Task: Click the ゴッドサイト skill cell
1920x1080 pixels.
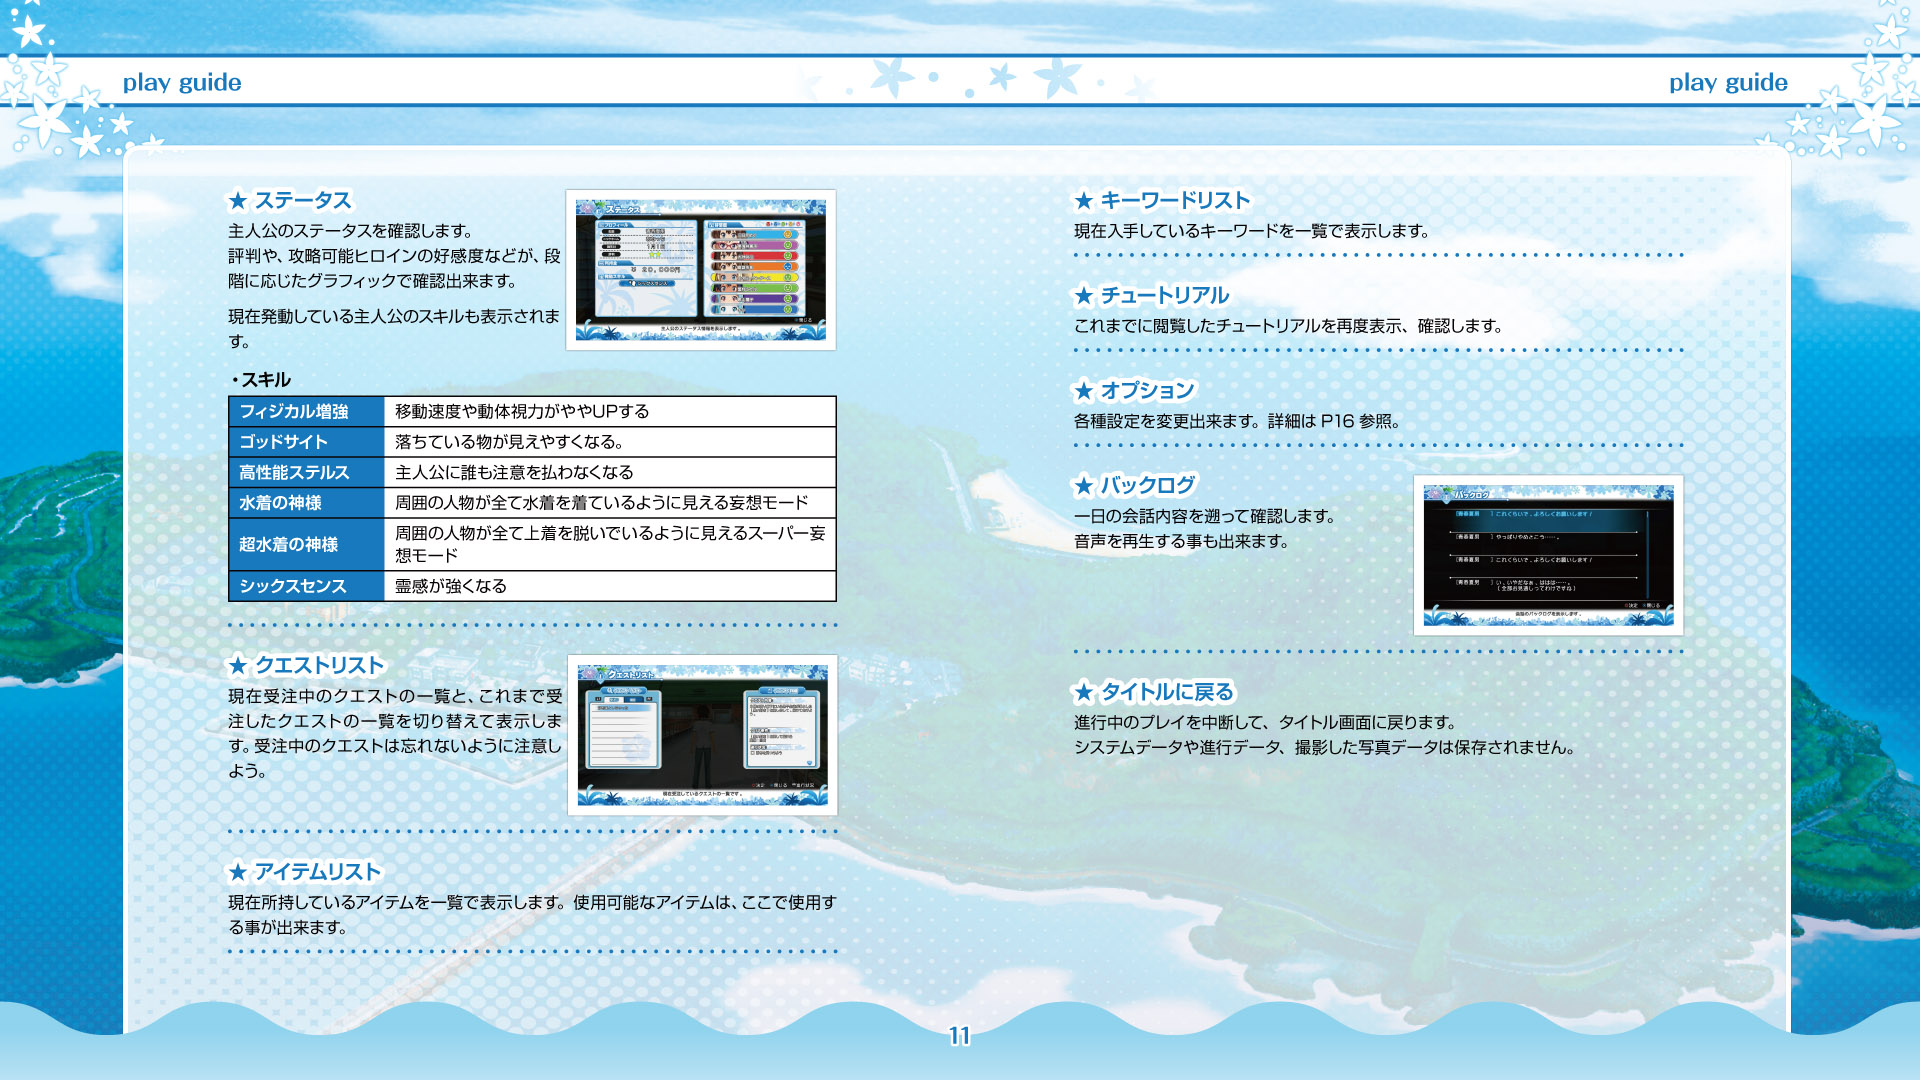Action: pyautogui.click(x=307, y=442)
